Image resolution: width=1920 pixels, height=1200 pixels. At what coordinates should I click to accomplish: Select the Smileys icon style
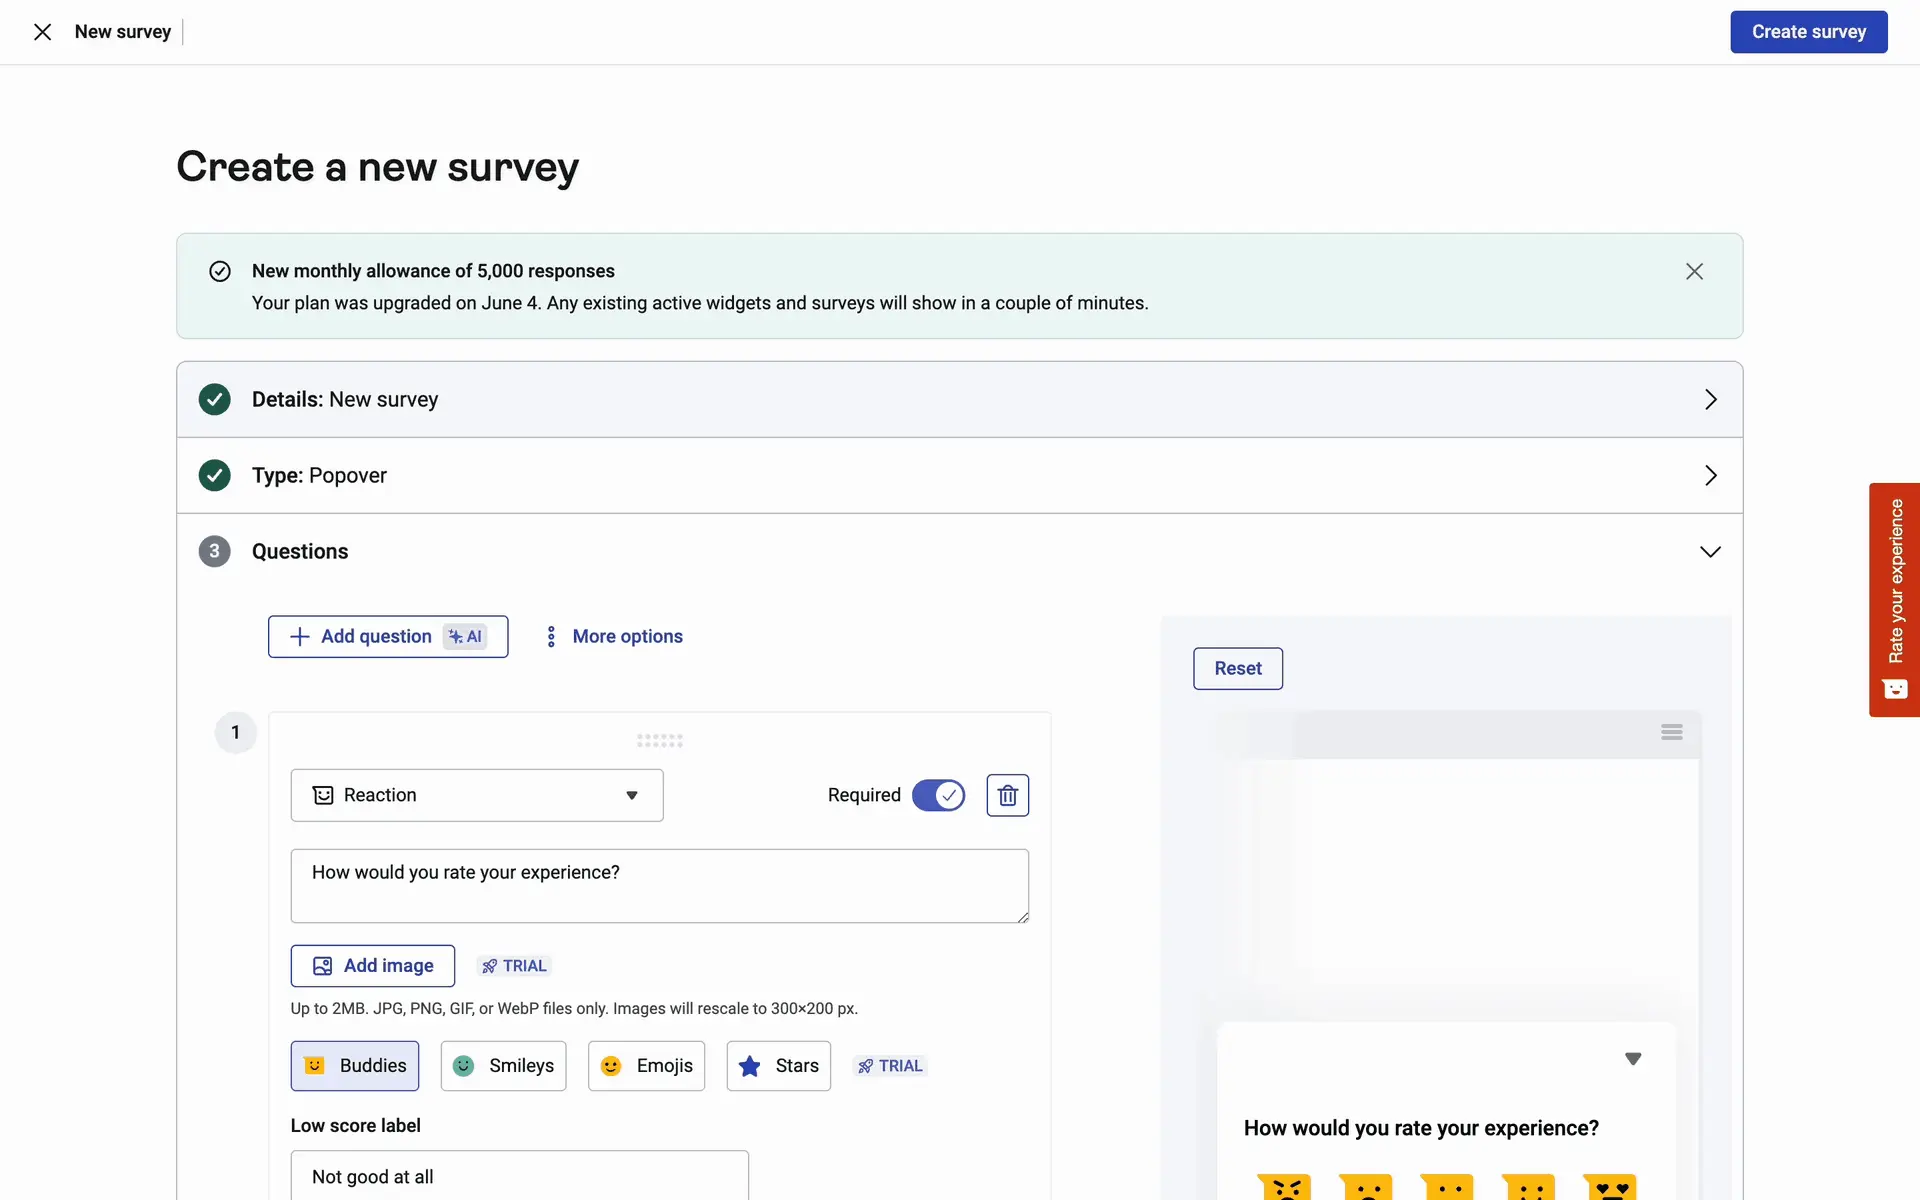pos(503,1066)
